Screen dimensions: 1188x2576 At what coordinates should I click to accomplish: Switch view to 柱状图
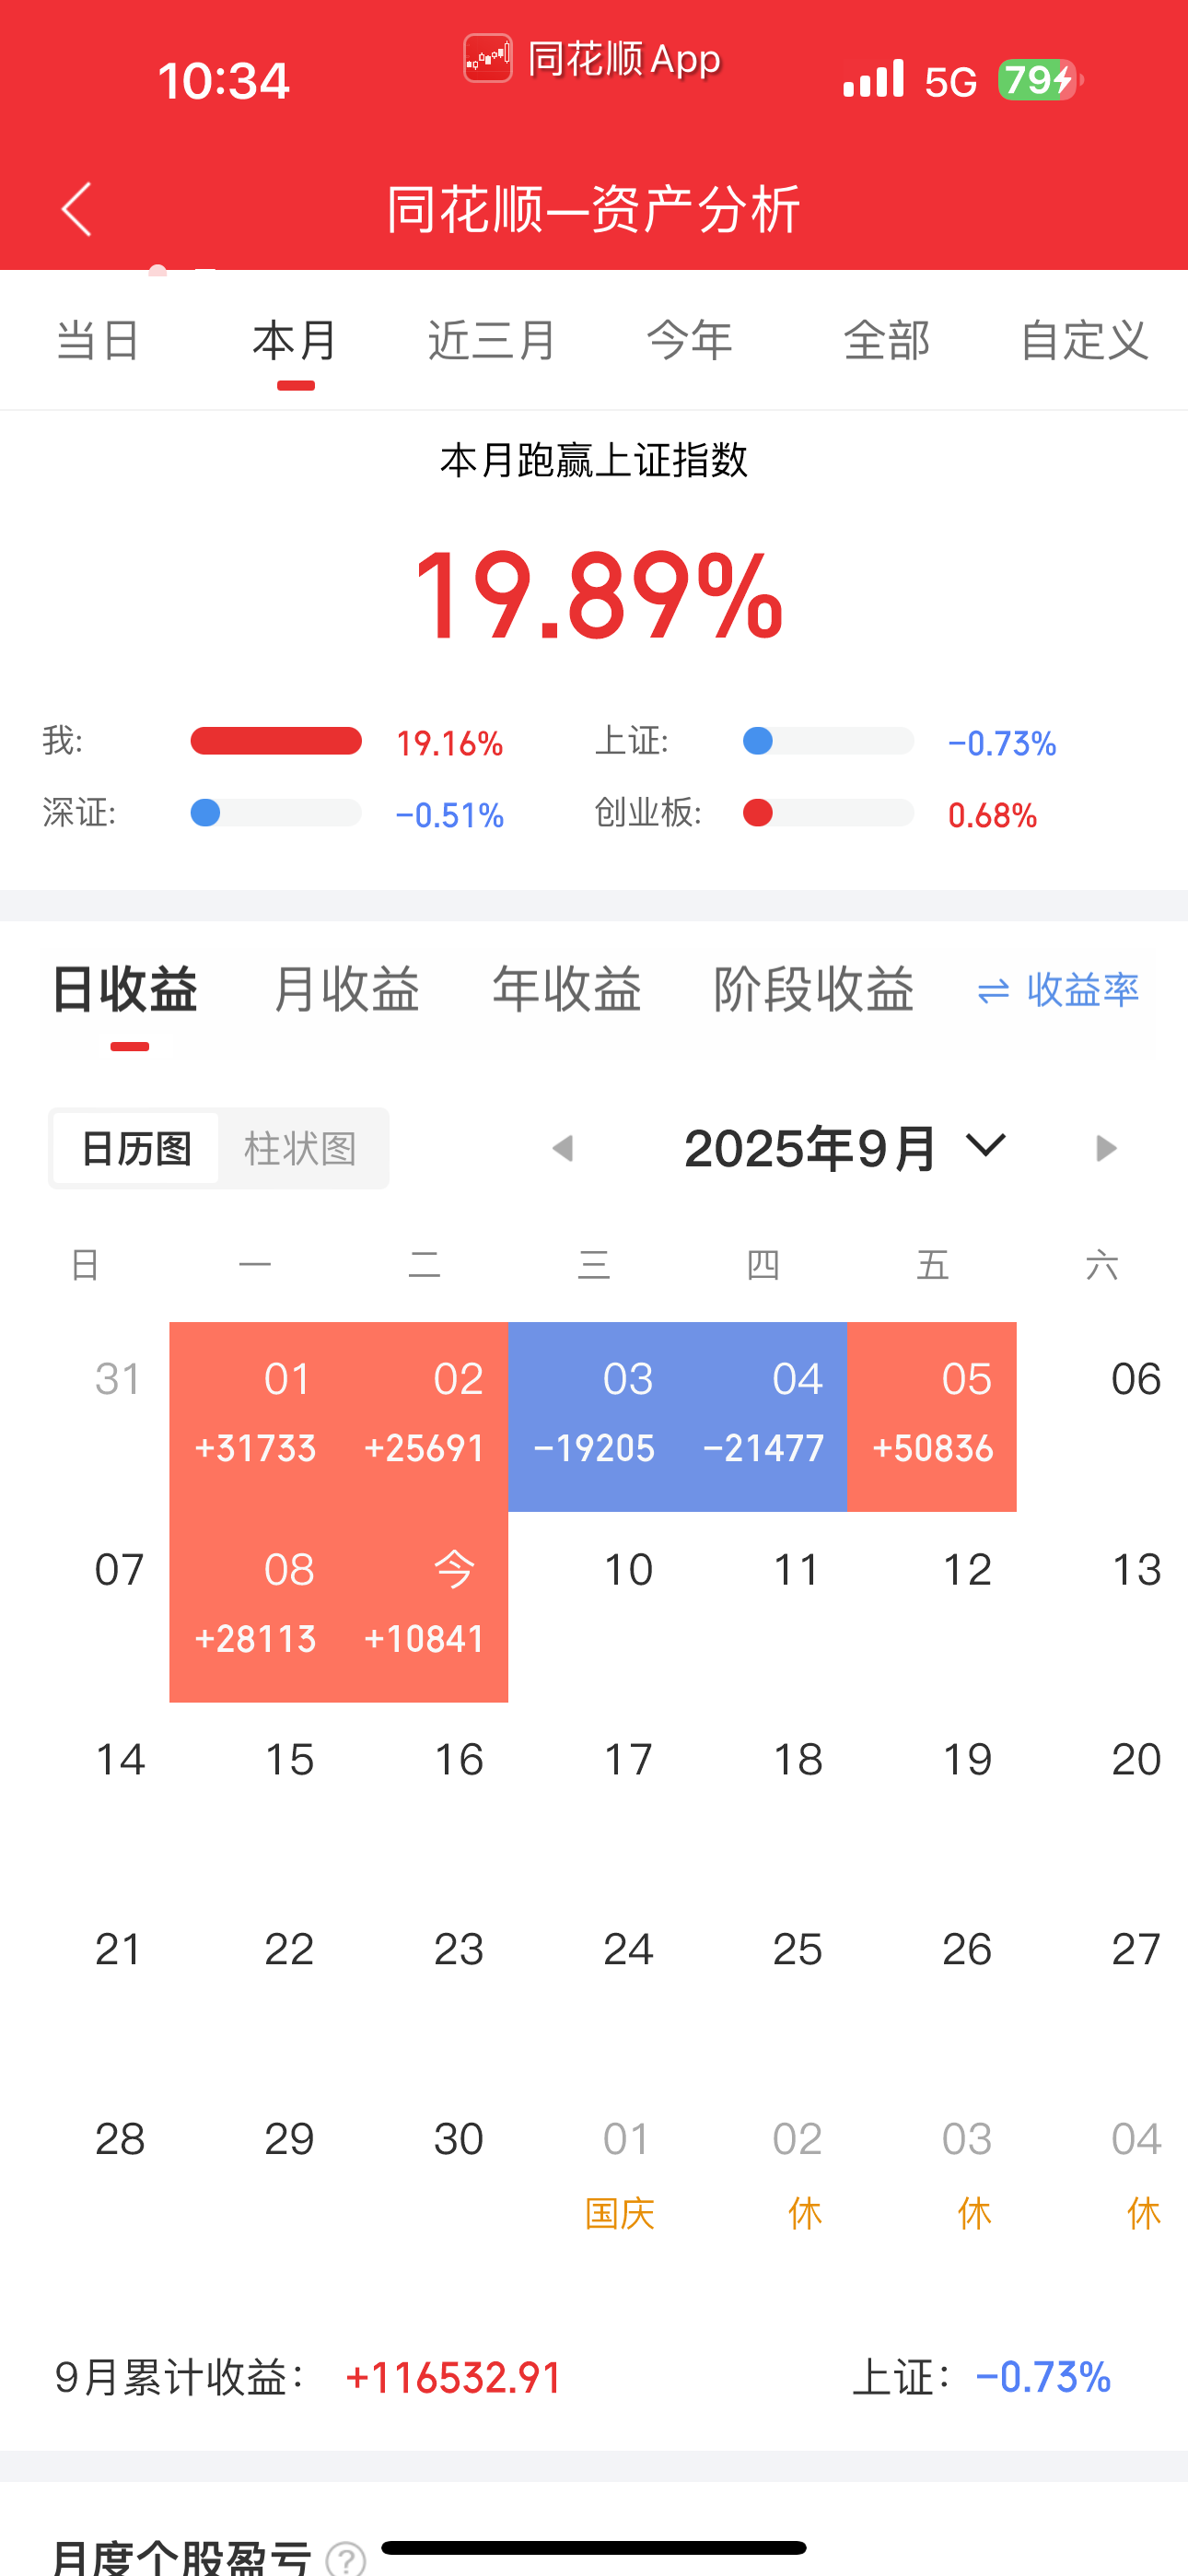click(x=301, y=1148)
